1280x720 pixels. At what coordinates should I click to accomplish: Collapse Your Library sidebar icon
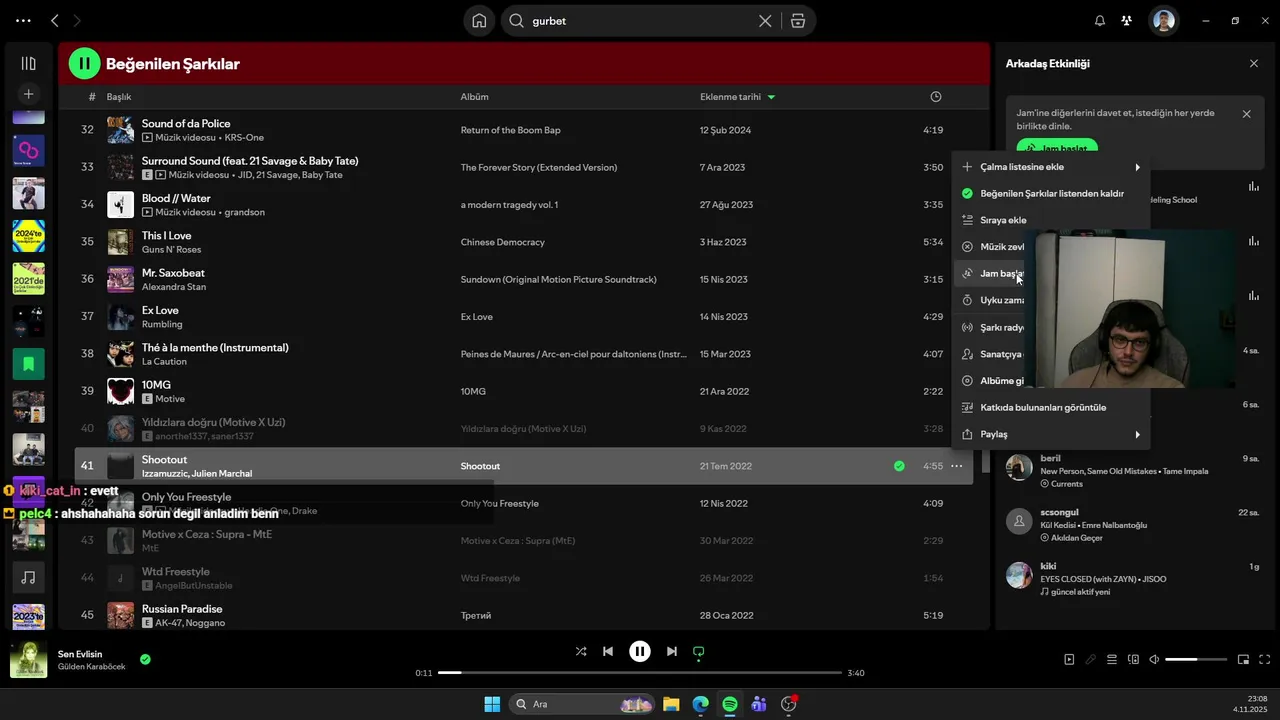(28, 63)
